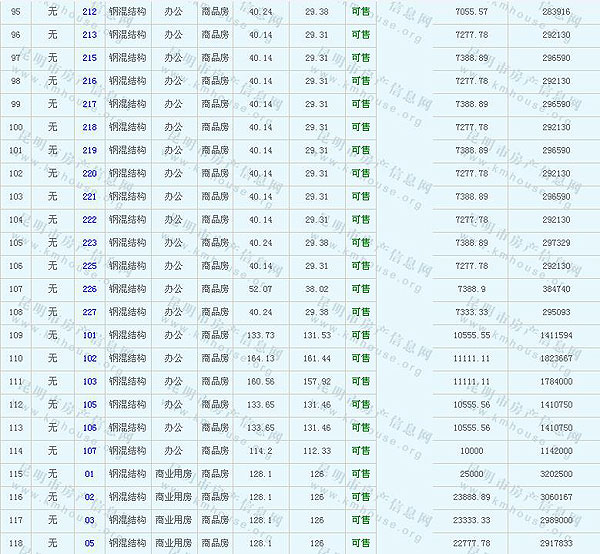Select commercial unit 03 link in row 117

[x=90, y=520]
